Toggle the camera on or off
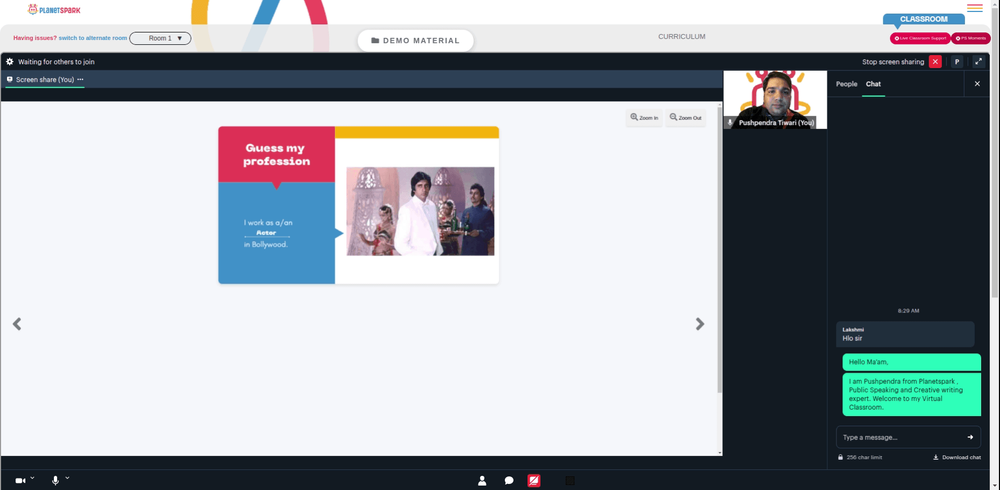Screen dimensions: 1000x490 coord(20,480)
